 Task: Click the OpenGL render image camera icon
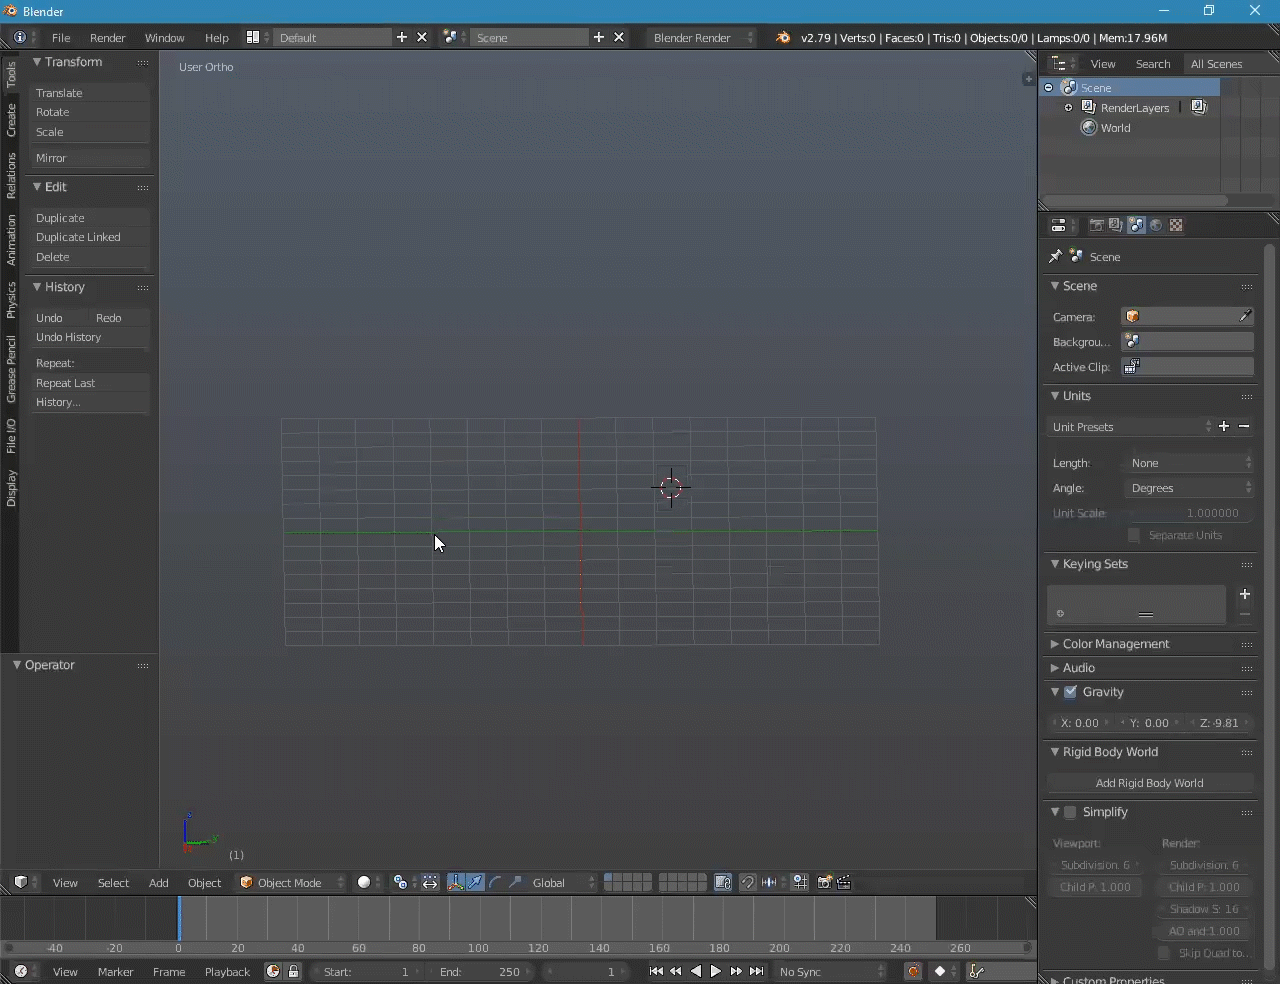point(824,882)
